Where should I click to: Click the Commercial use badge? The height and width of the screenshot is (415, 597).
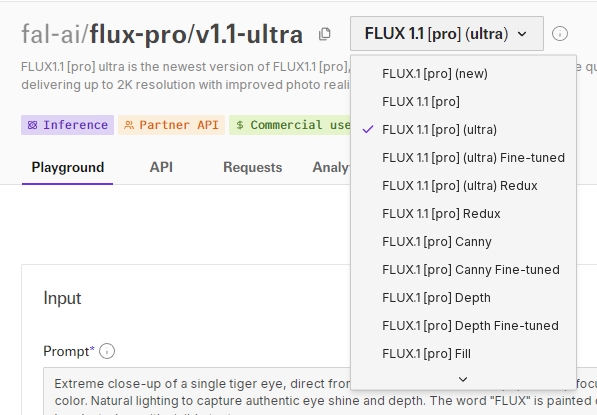290,125
